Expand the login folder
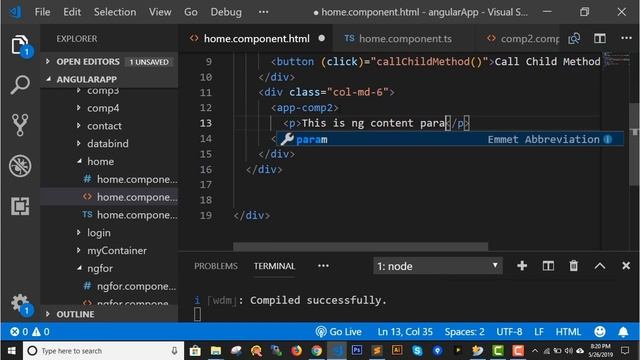The width and height of the screenshot is (640, 360). coord(98,233)
